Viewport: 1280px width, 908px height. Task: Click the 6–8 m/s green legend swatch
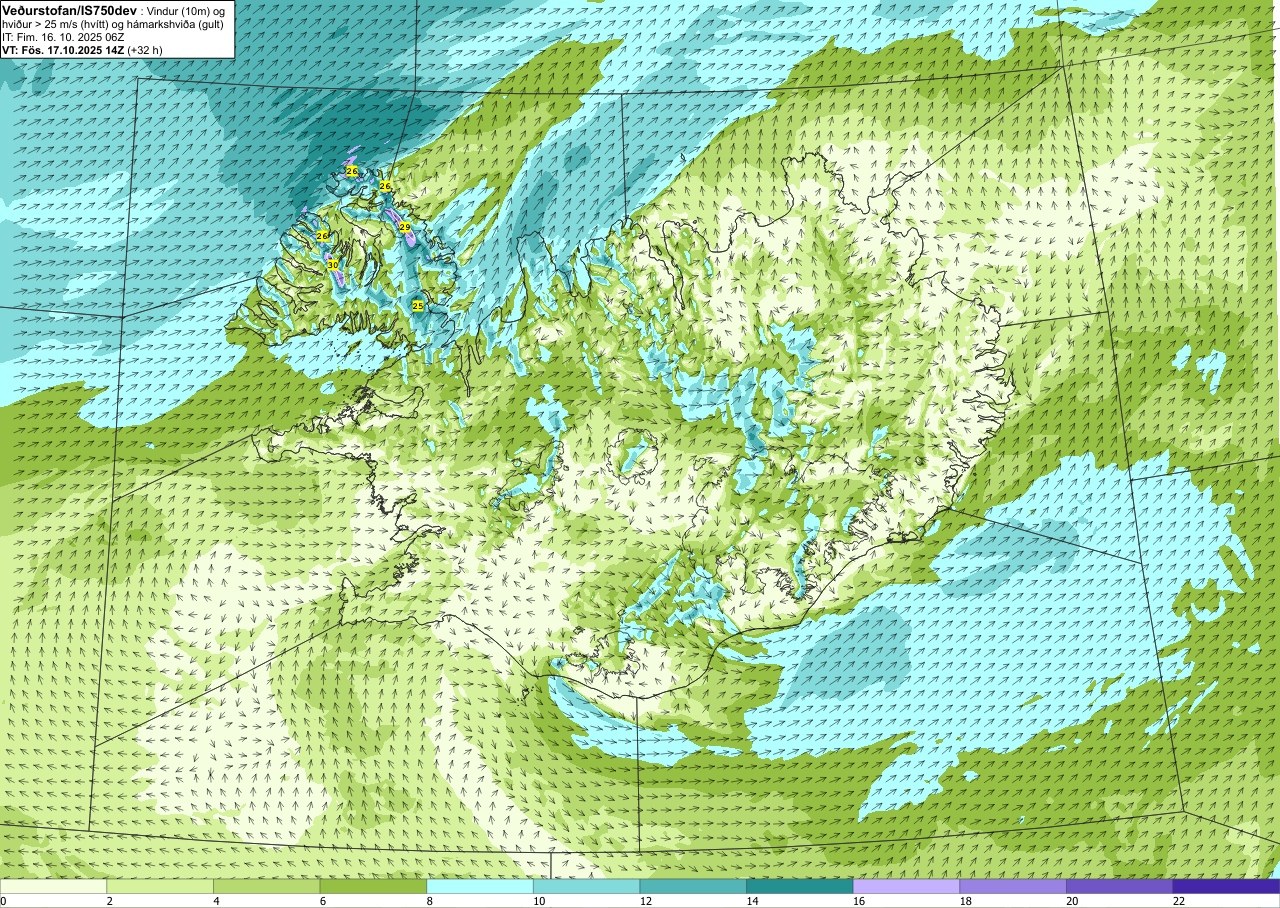coord(373,886)
